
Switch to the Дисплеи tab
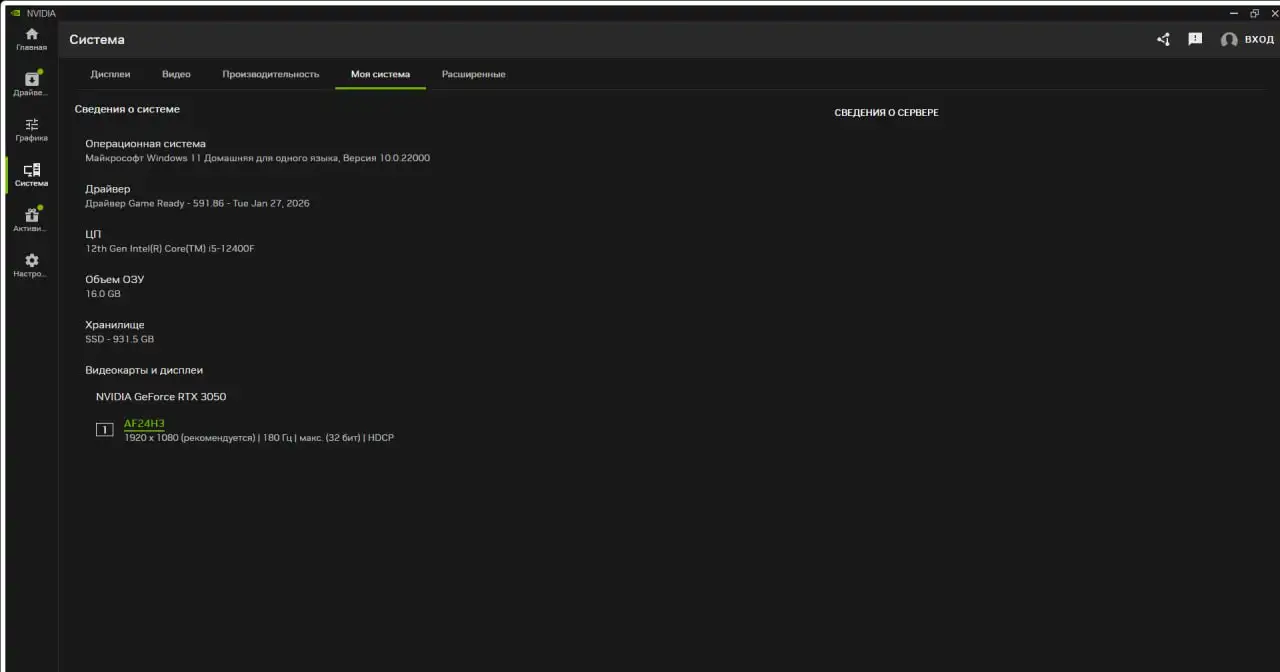(110, 74)
